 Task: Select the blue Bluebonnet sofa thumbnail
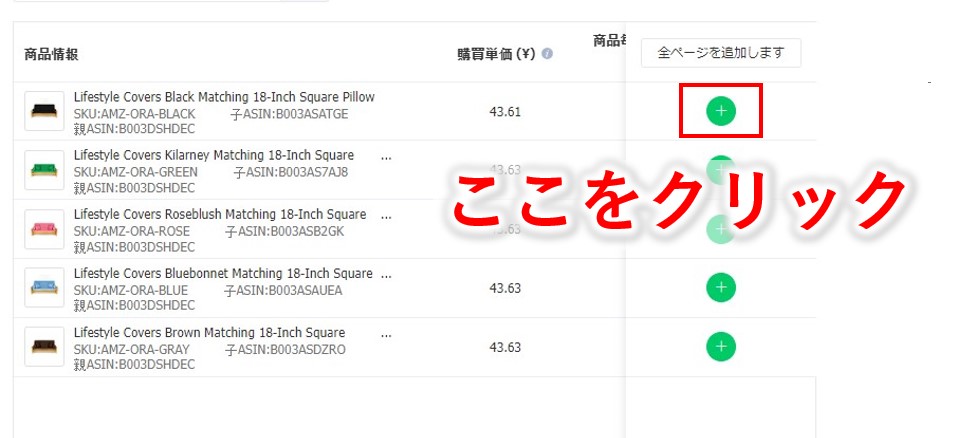(x=44, y=288)
